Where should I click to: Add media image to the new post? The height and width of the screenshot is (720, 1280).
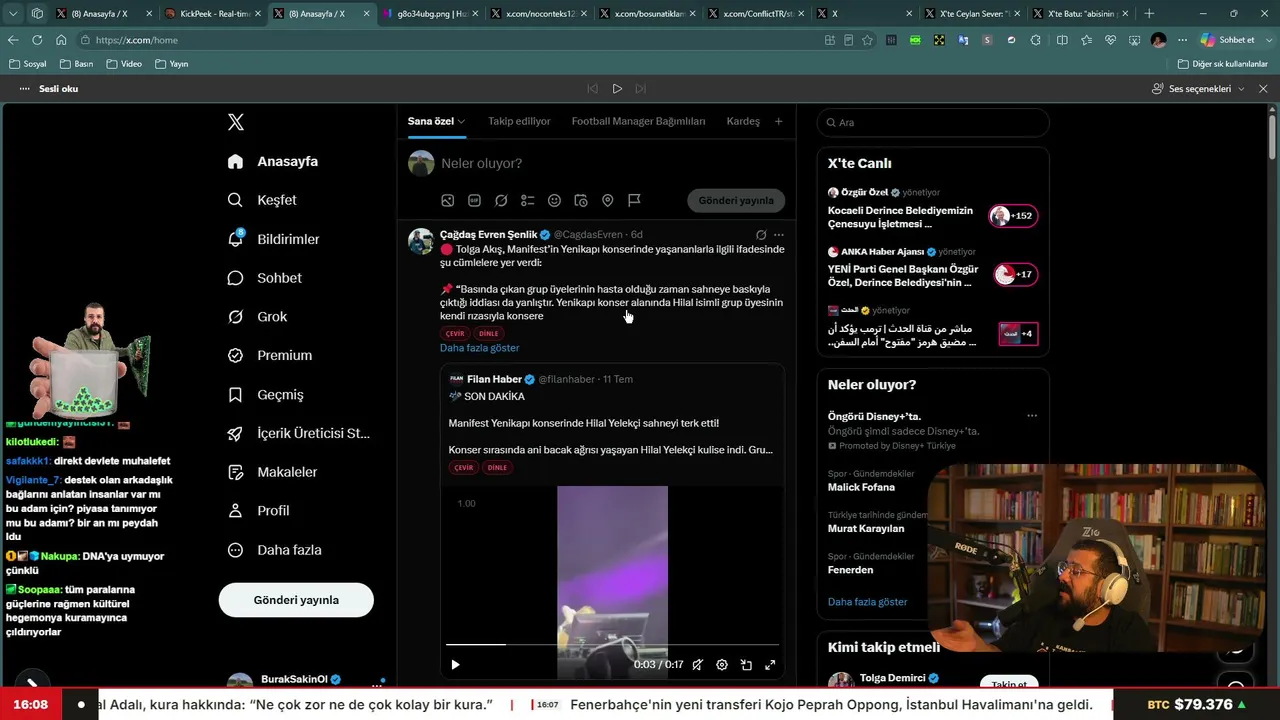click(448, 200)
